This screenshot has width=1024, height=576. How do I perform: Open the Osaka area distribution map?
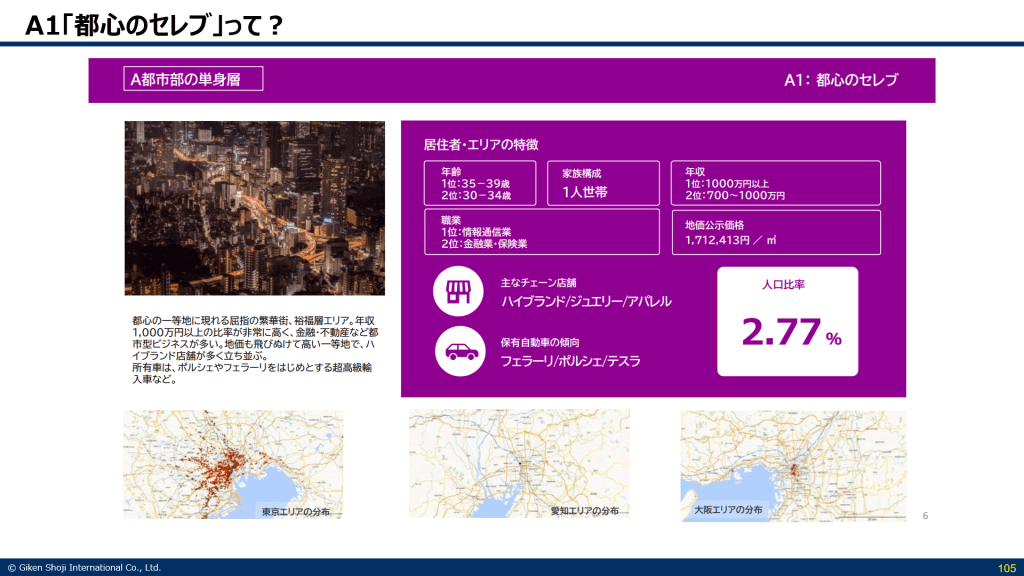tap(793, 466)
